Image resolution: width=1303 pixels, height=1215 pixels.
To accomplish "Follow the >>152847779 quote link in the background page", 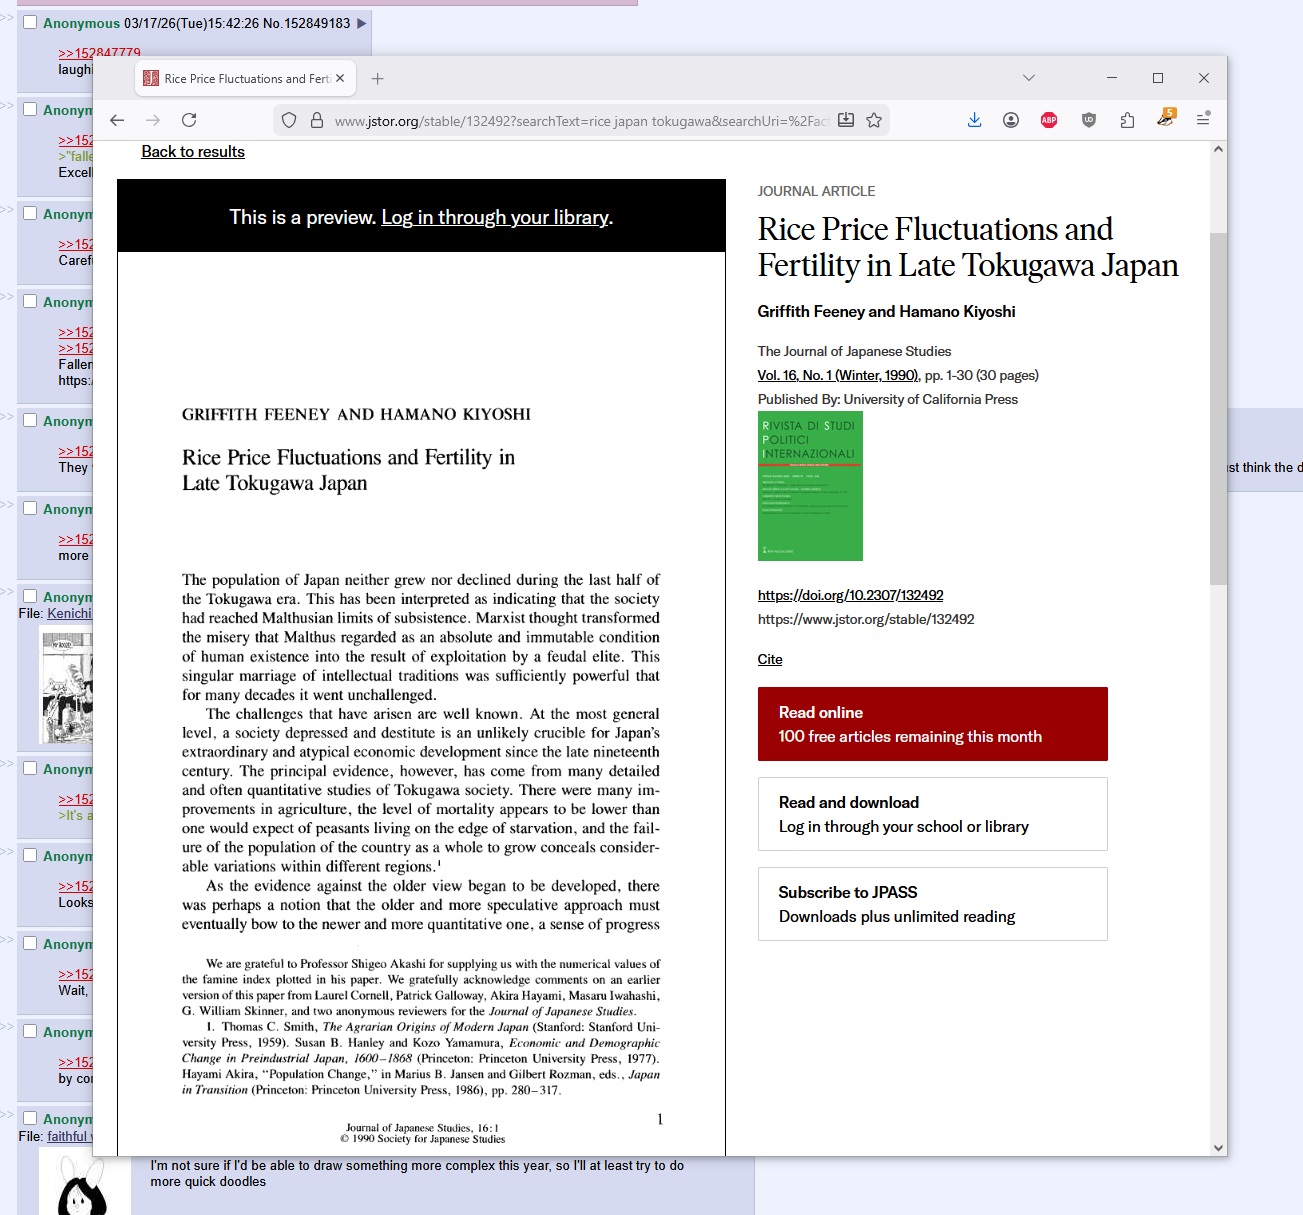I will pos(99,53).
